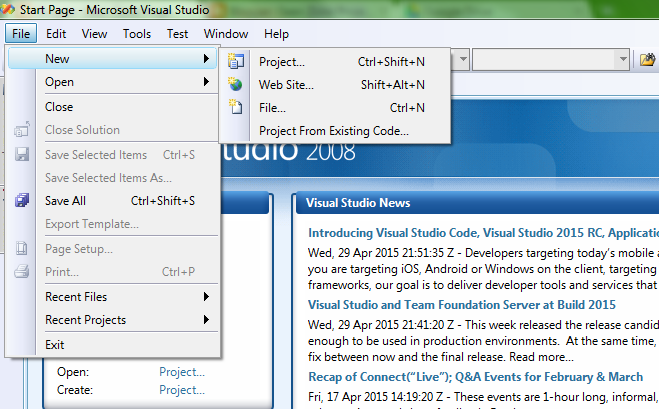Select Export Template... entry
Screen dimensions: 659x409
click(112, 224)
